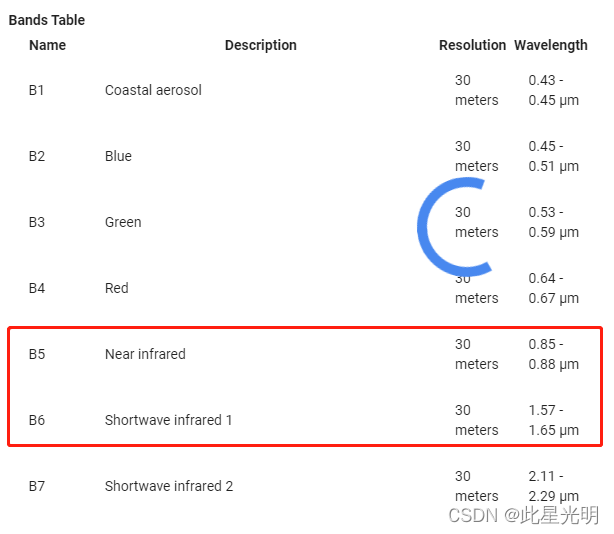Click the Coastal aerosol description
The height and width of the screenshot is (534, 614).
153,90
